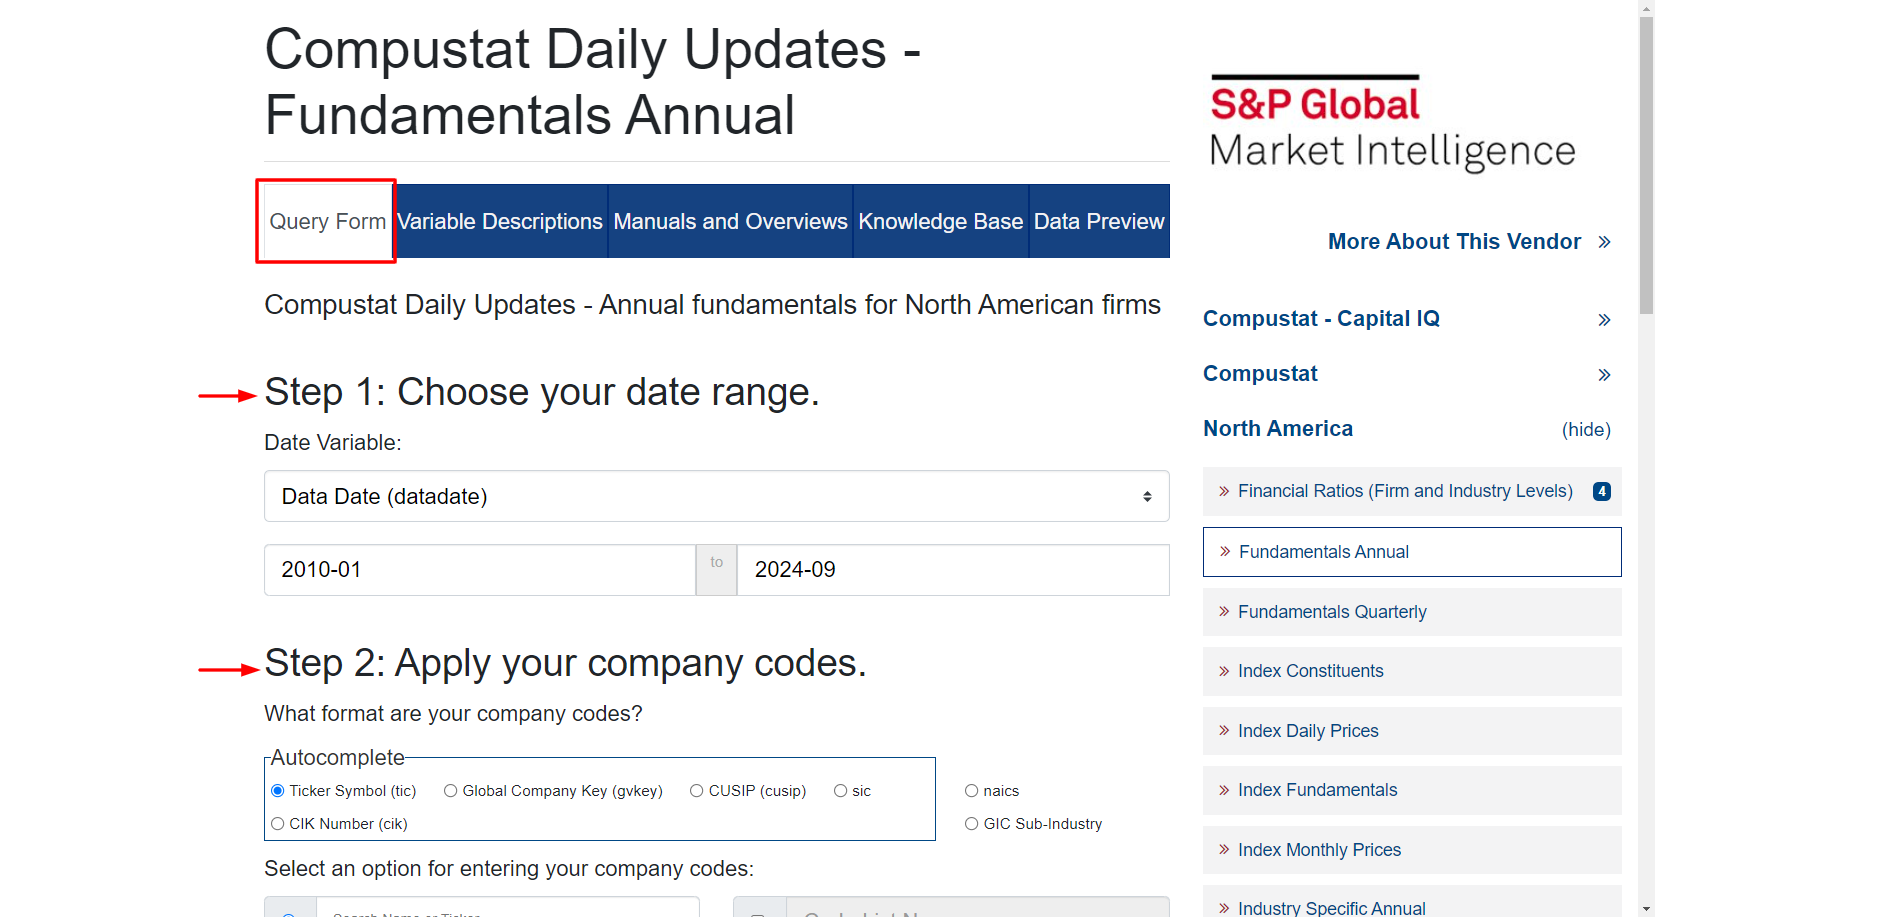Open the Data Preview tab
The width and height of the screenshot is (1902, 917).
click(1099, 221)
